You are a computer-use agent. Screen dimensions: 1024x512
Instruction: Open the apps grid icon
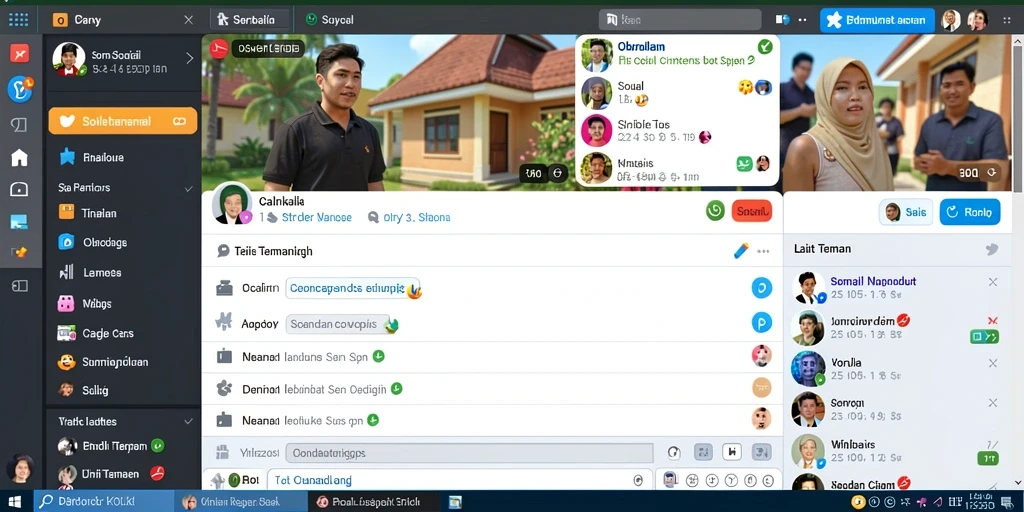coord(18,20)
